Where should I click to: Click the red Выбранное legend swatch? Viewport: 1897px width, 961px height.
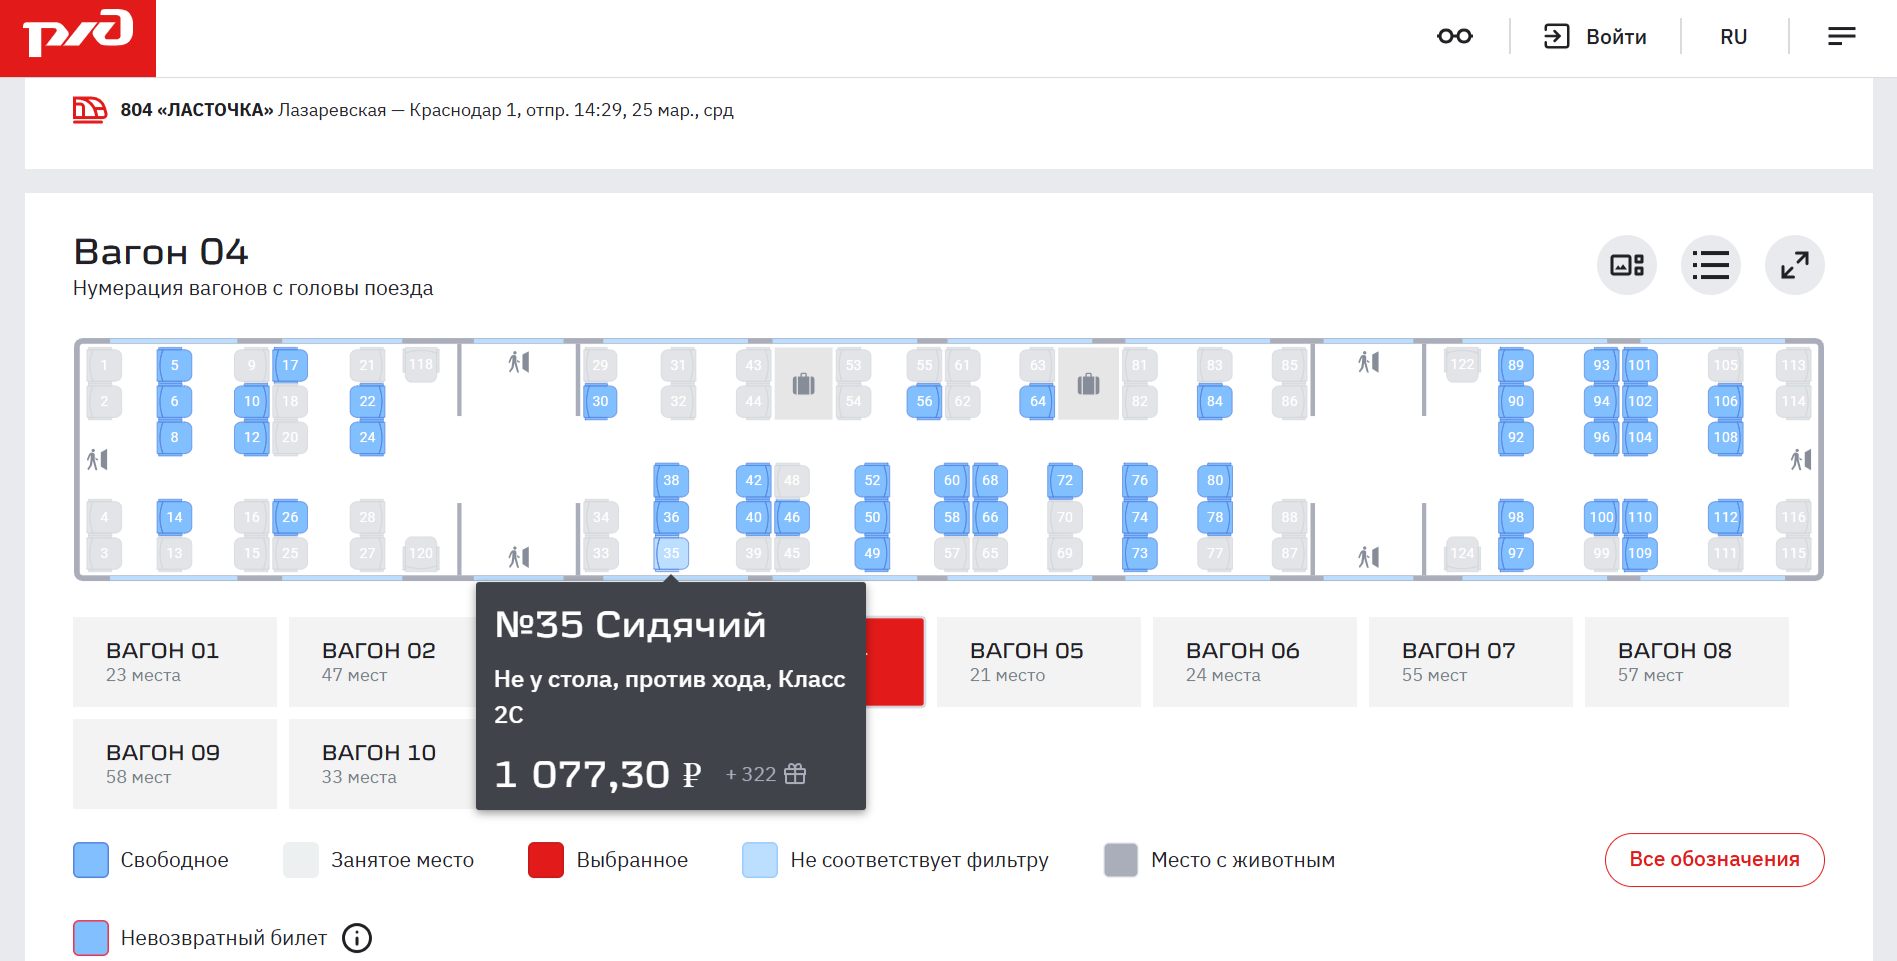click(x=546, y=860)
